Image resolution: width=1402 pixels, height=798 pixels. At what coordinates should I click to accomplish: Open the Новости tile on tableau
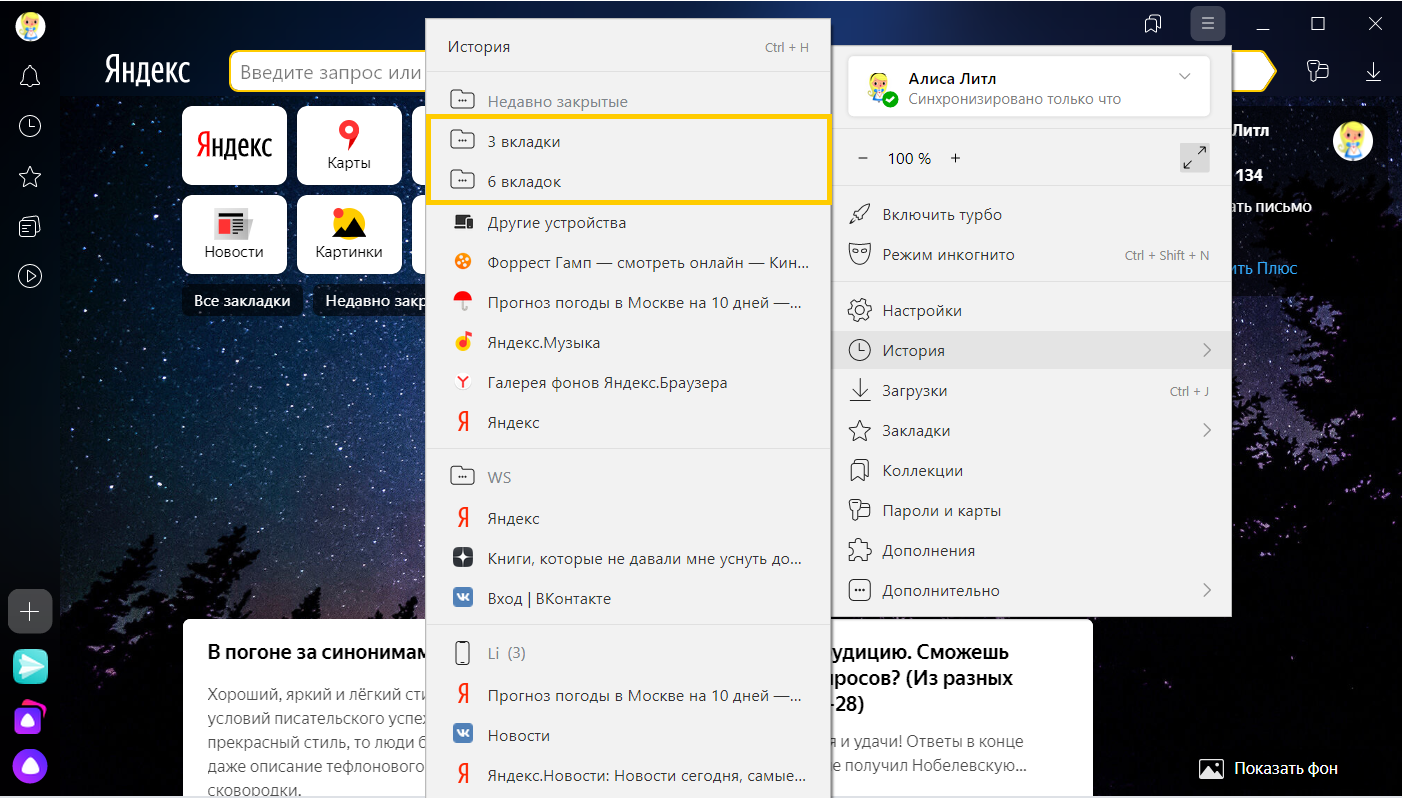(x=234, y=234)
